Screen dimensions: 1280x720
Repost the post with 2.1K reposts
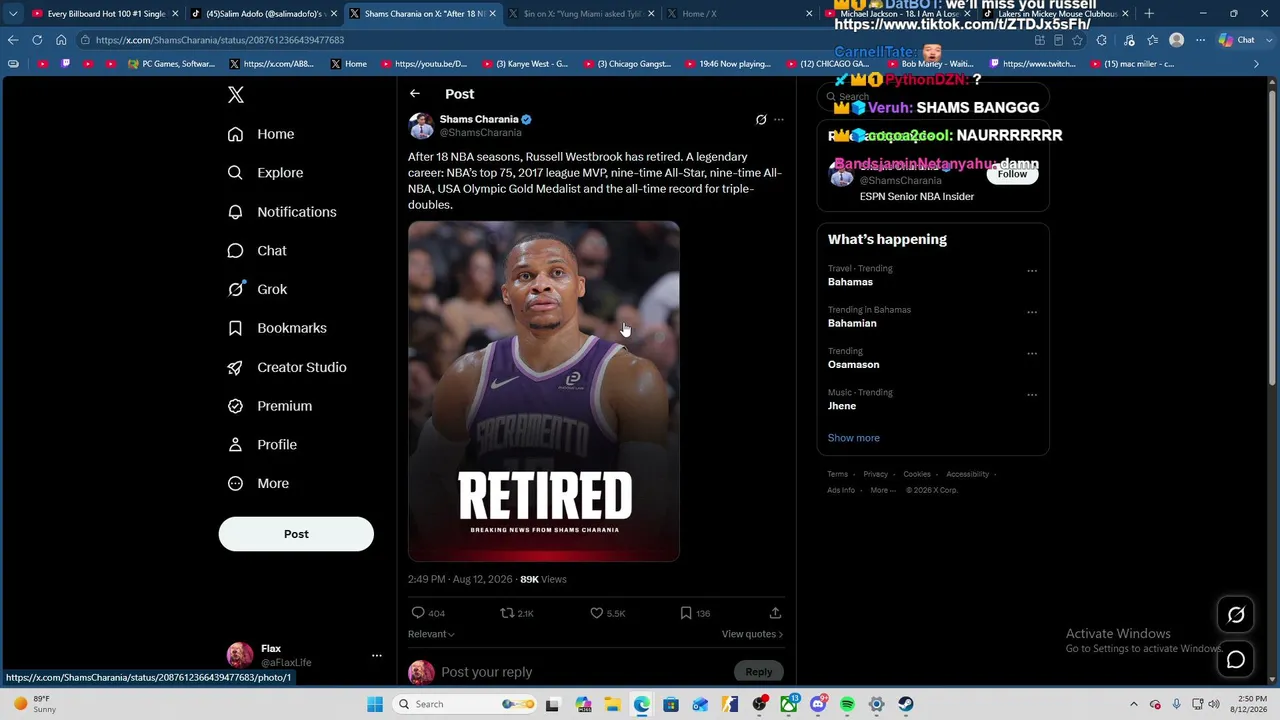tap(507, 613)
